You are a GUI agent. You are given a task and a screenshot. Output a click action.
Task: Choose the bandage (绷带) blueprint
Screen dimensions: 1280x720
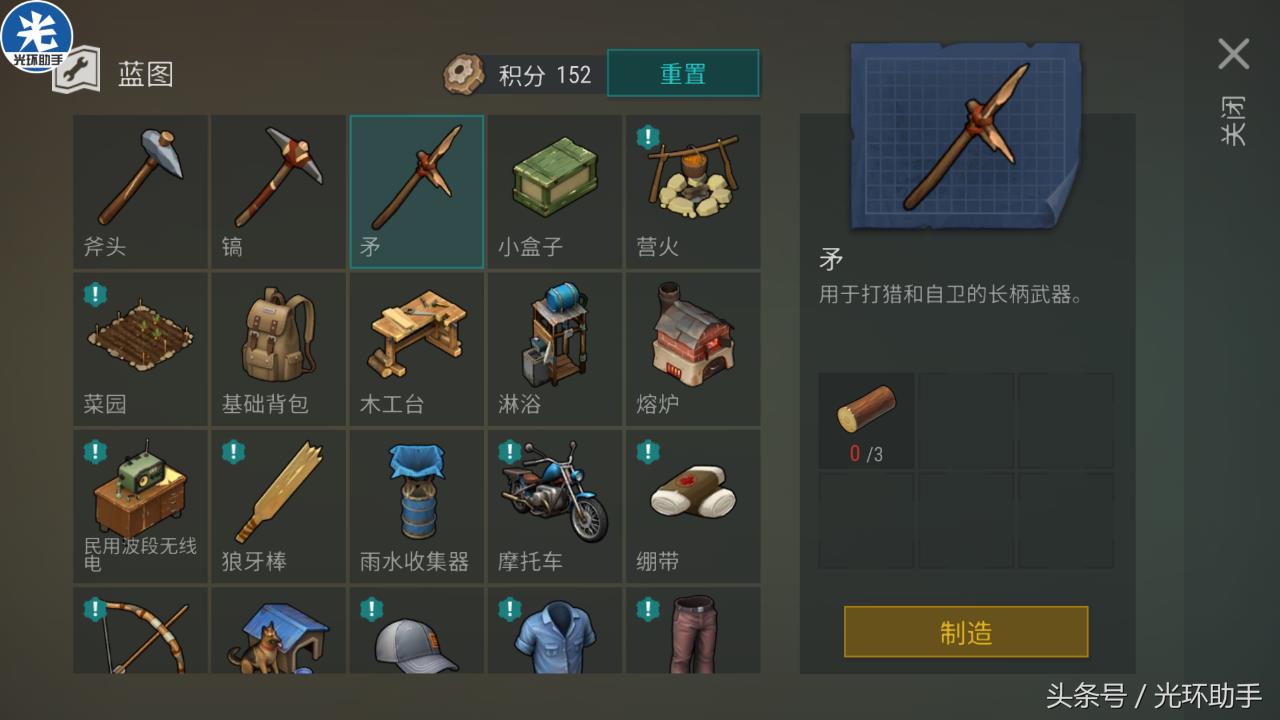point(693,507)
